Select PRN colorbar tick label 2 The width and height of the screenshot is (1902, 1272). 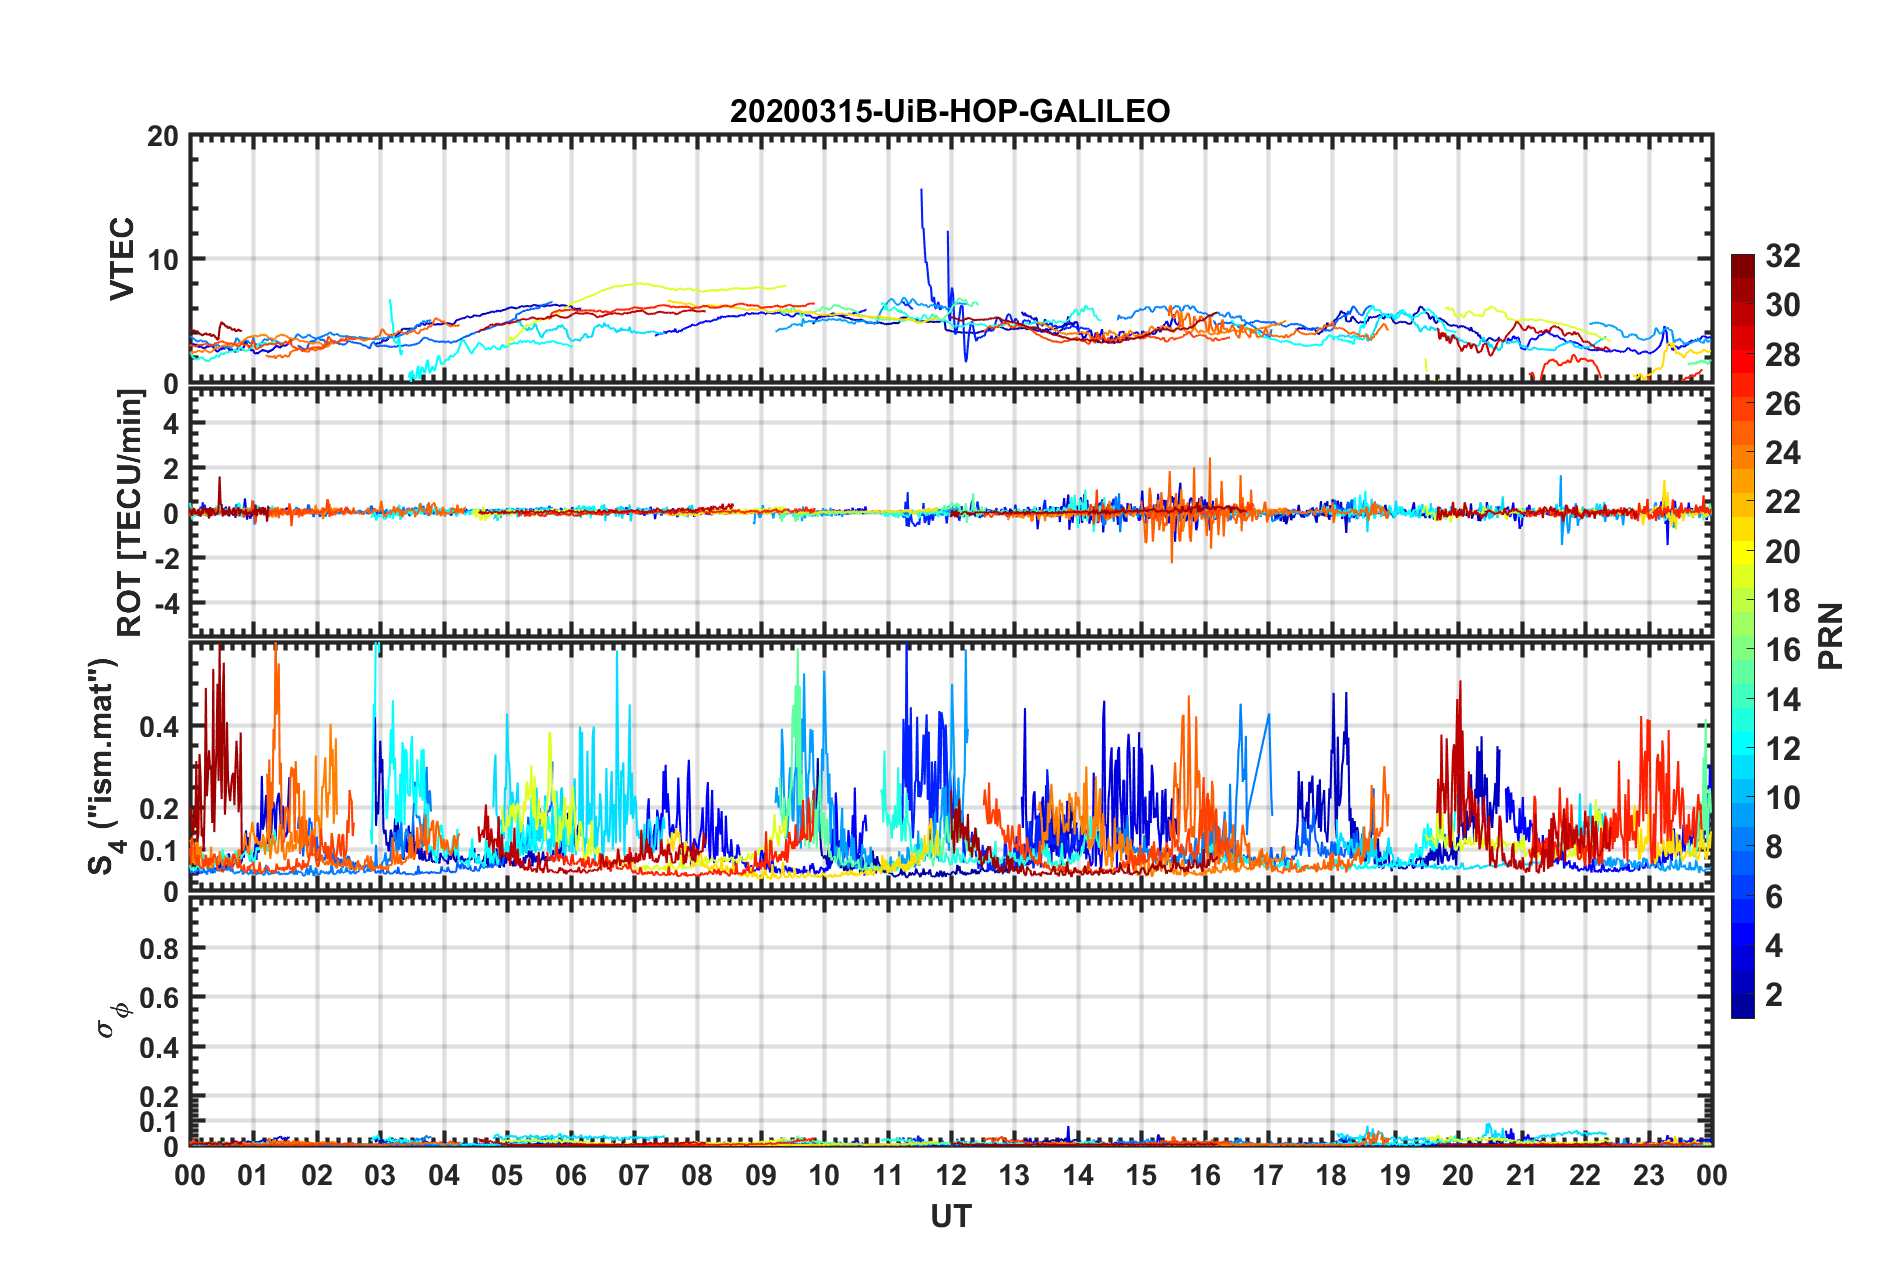click(1774, 995)
